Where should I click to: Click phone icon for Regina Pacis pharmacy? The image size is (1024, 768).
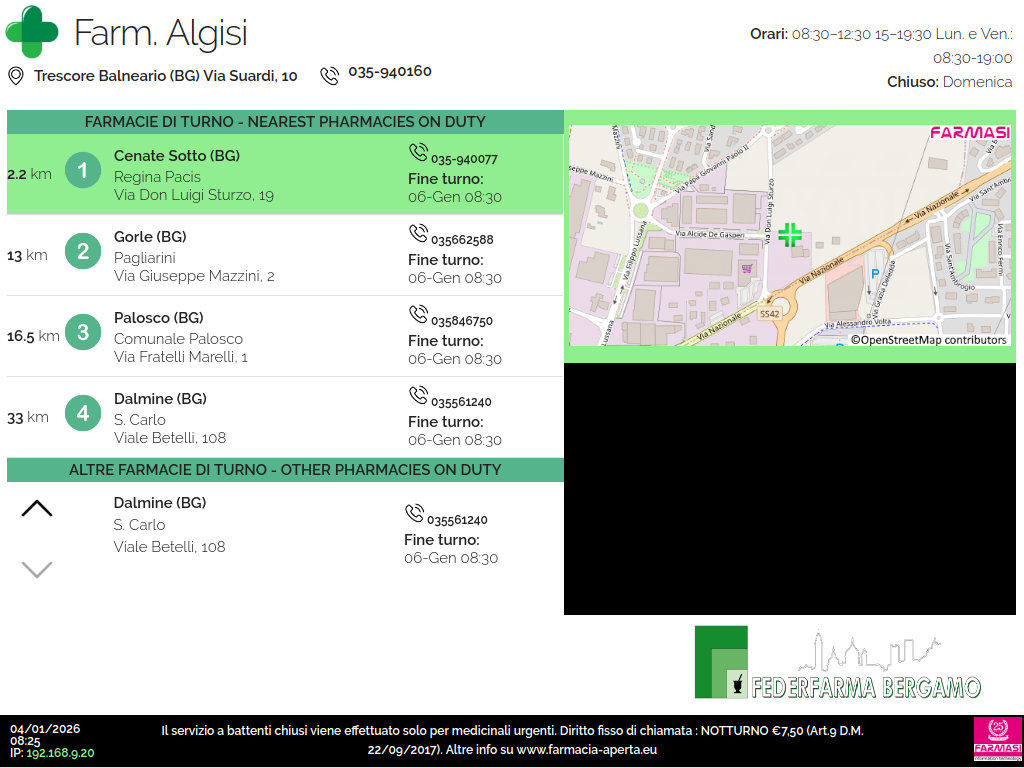click(x=418, y=152)
